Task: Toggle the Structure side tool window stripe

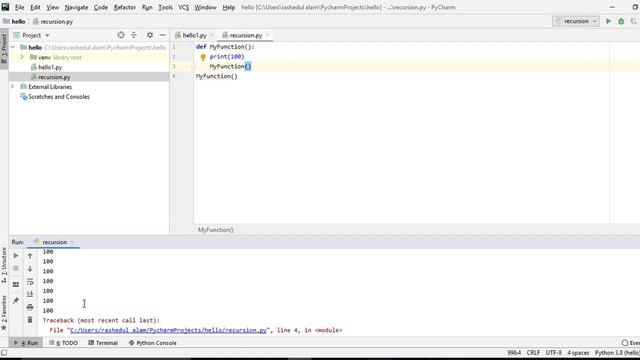Action: pos(4,265)
